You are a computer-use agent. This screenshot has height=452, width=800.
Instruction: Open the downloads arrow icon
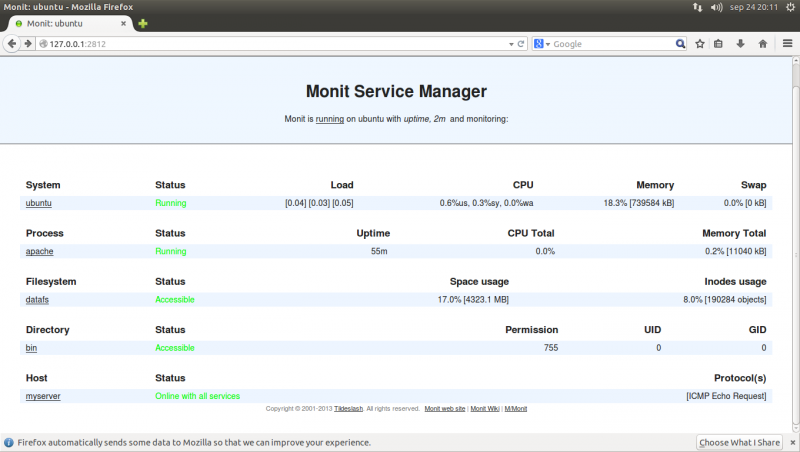click(740, 44)
